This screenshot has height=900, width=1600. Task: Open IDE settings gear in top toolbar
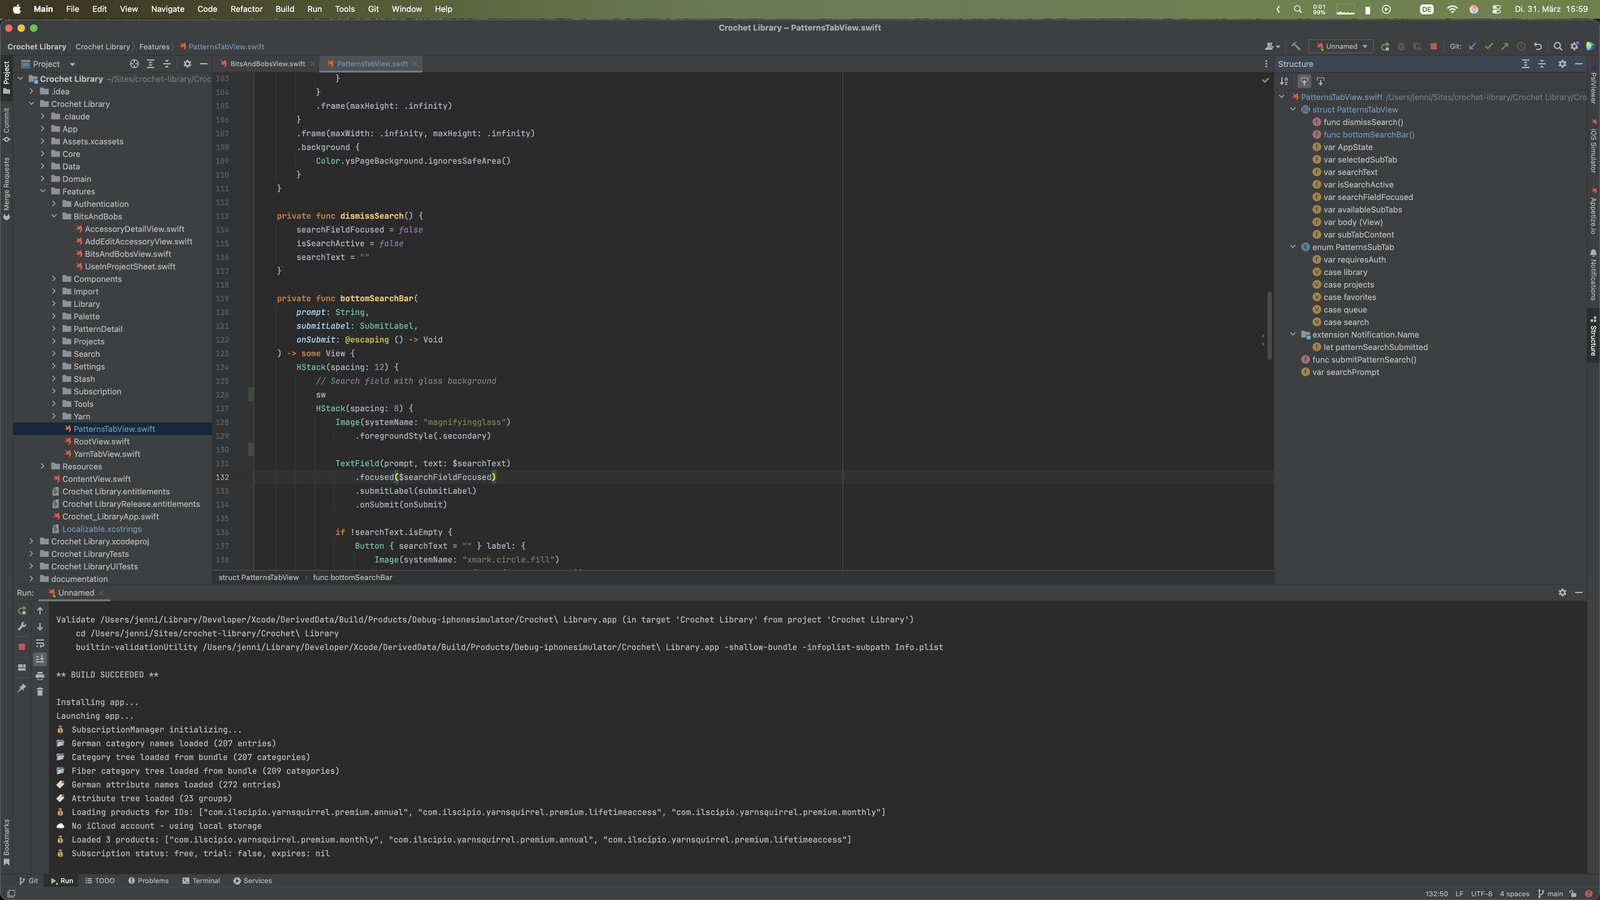tap(1574, 46)
